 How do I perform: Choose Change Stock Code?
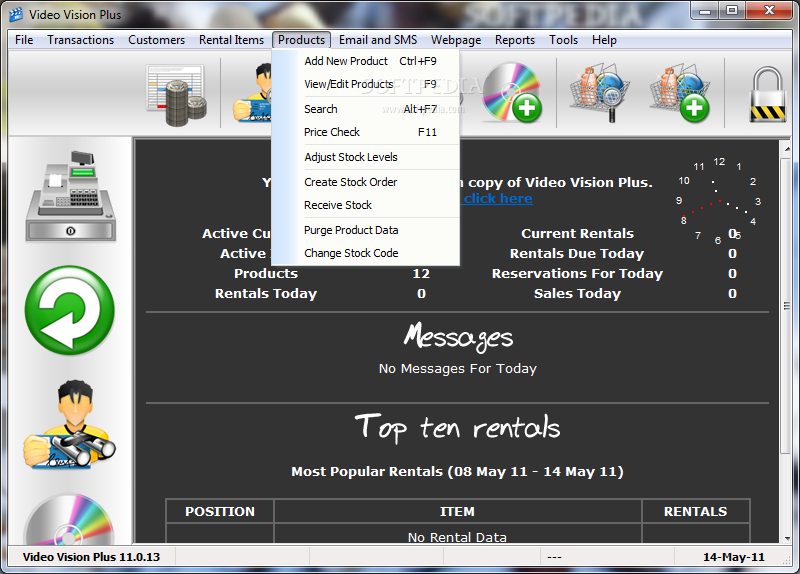(366, 253)
